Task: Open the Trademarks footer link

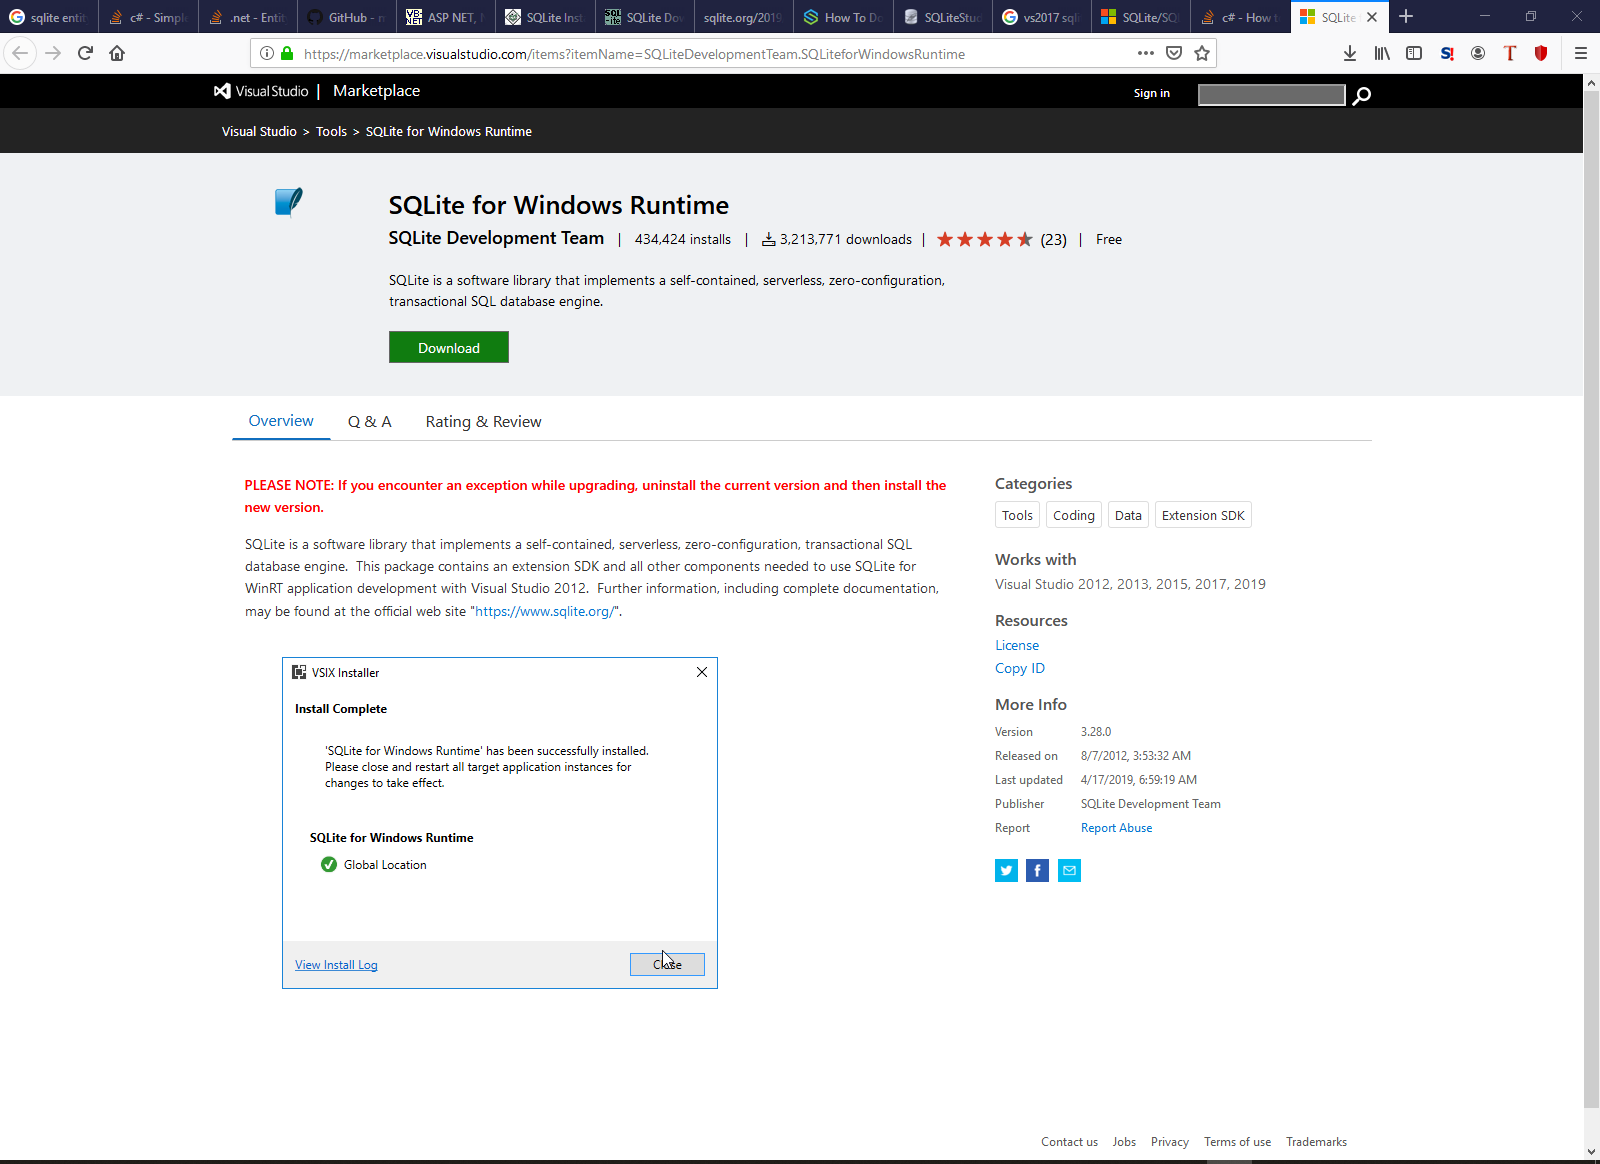Action: pos(1316,1142)
